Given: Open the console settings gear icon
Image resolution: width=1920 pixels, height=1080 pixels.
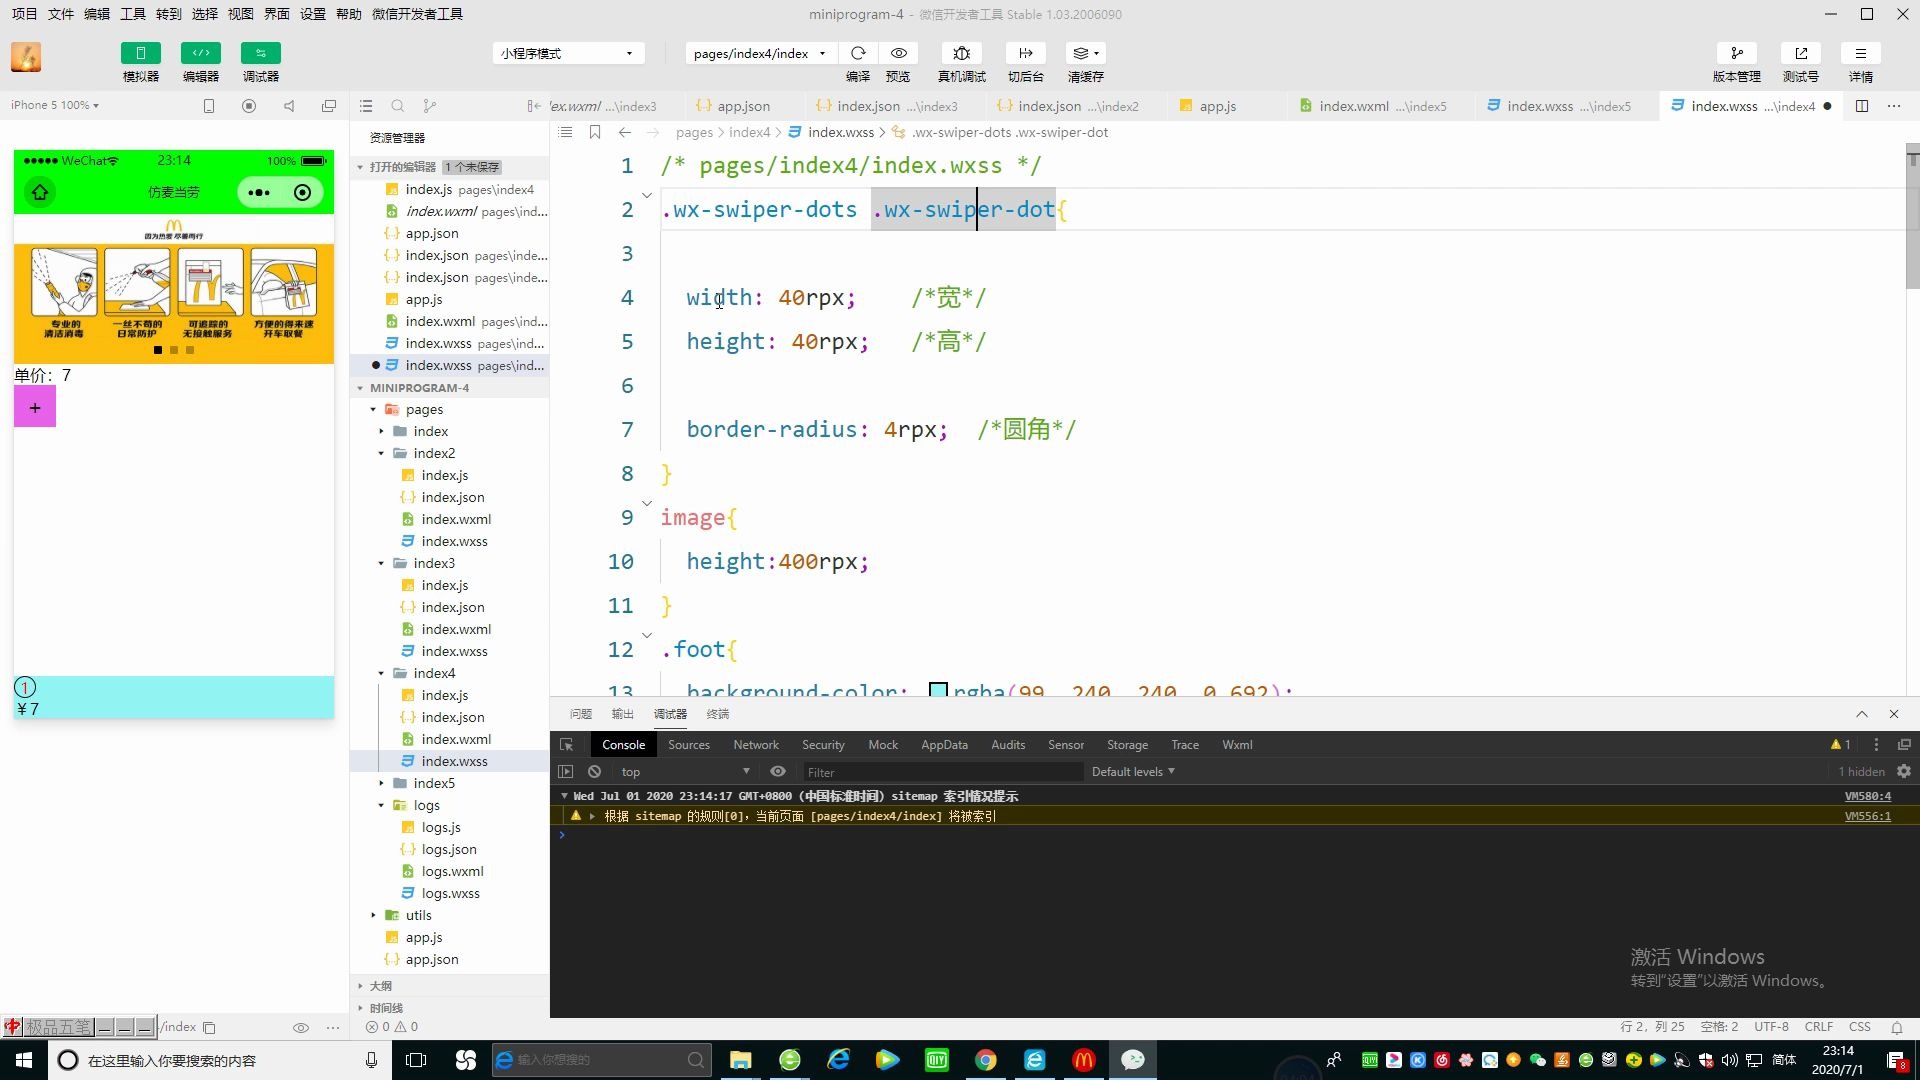Looking at the screenshot, I should point(1904,772).
